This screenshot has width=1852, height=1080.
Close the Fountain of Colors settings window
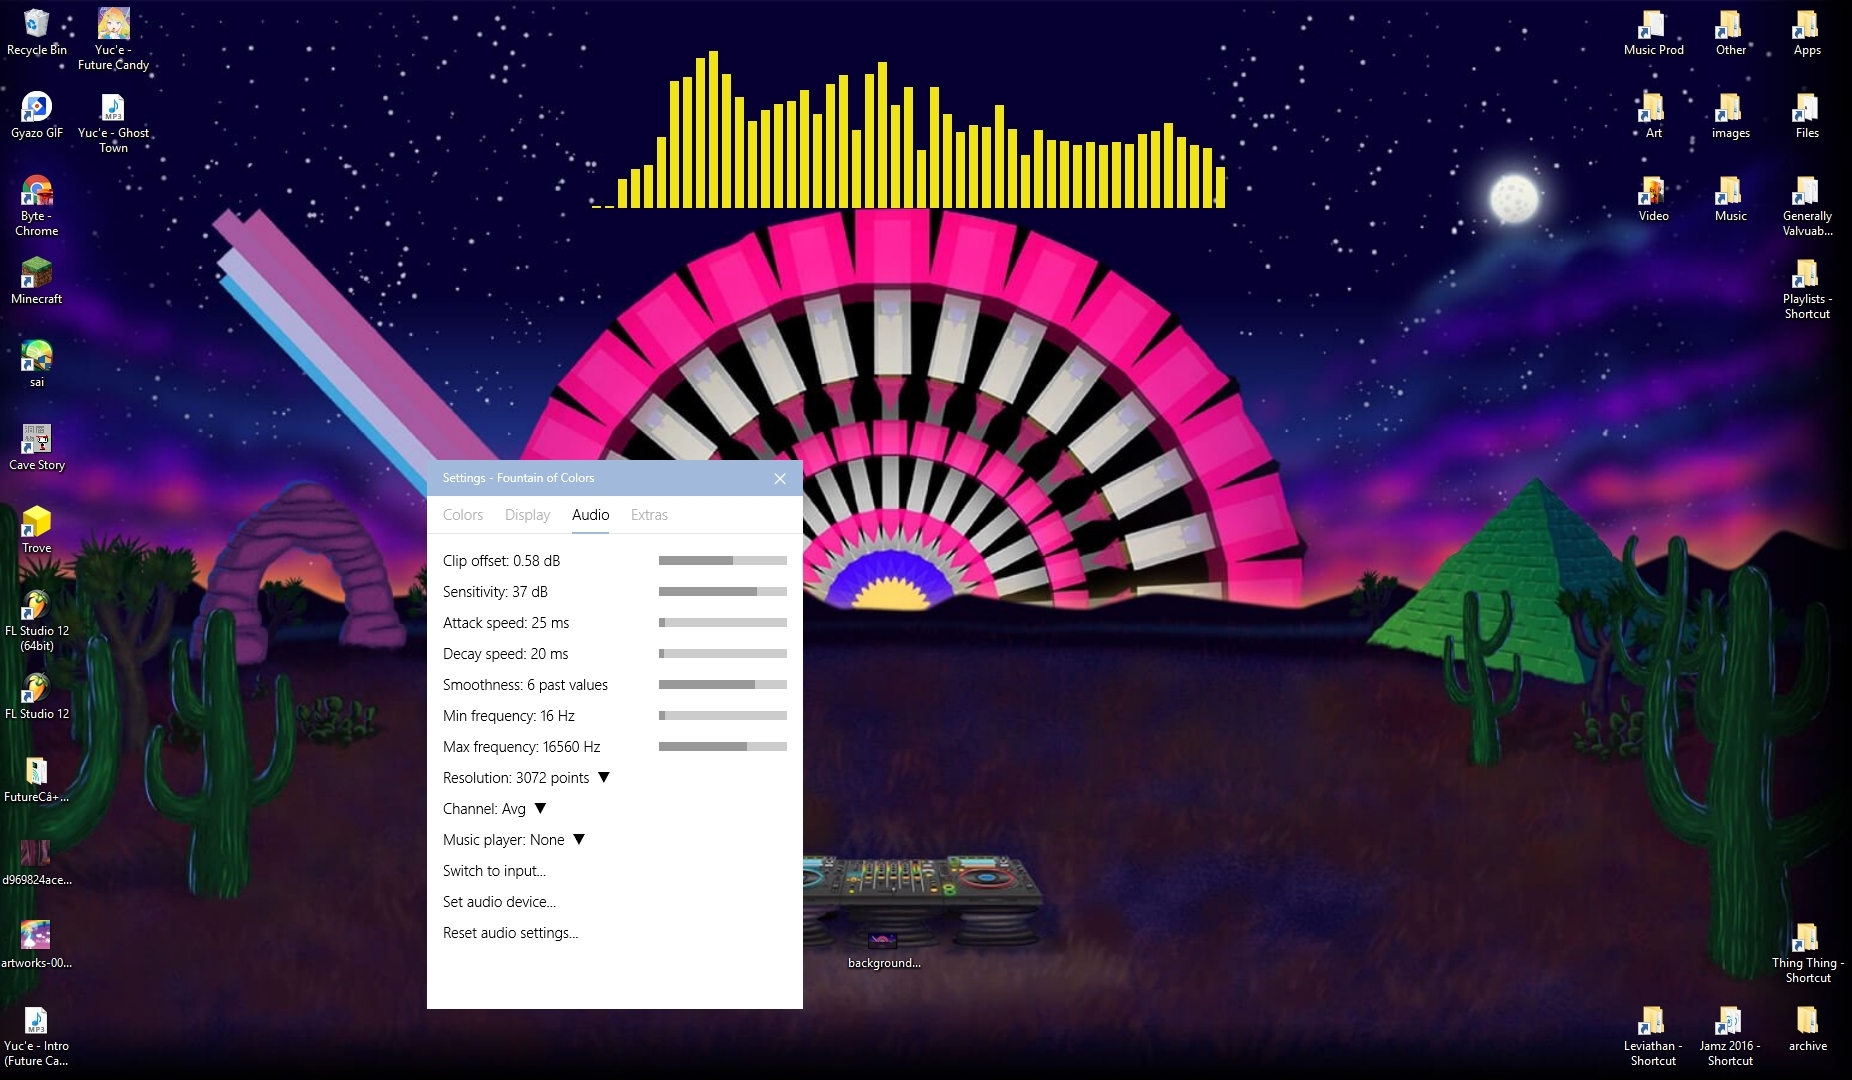pos(780,479)
